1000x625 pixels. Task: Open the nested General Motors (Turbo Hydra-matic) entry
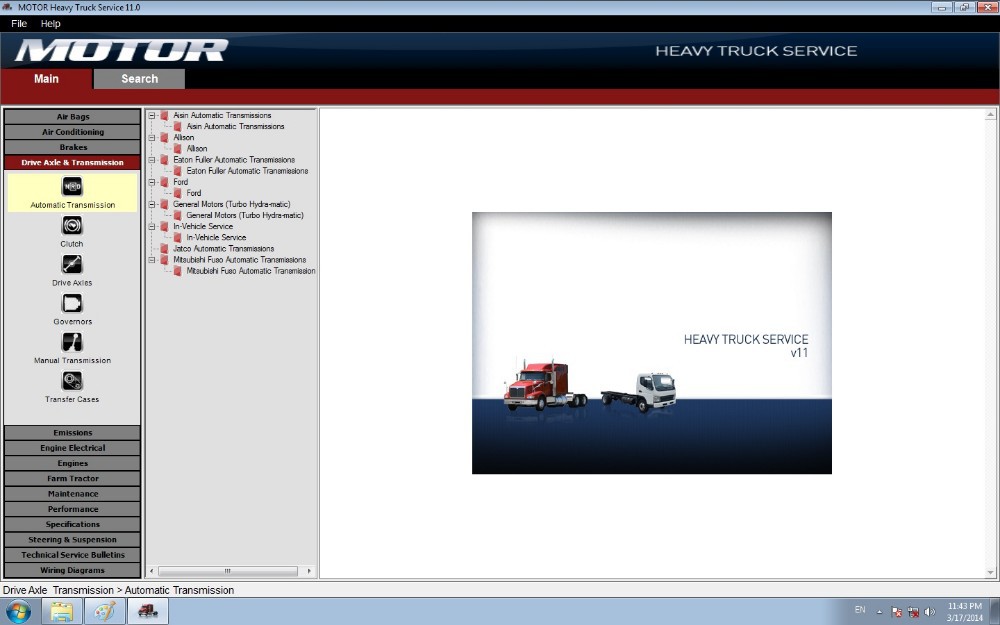[245, 216]
